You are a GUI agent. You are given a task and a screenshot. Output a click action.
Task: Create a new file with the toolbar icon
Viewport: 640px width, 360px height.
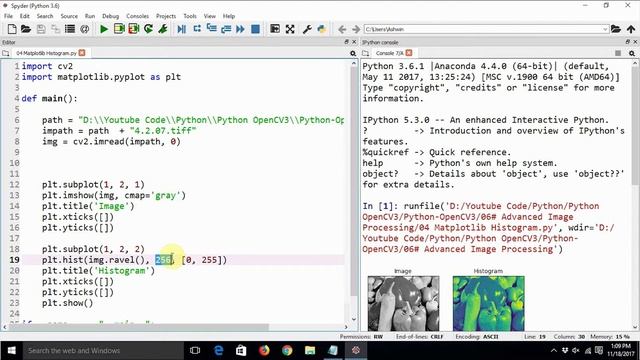tap(12, 29)
